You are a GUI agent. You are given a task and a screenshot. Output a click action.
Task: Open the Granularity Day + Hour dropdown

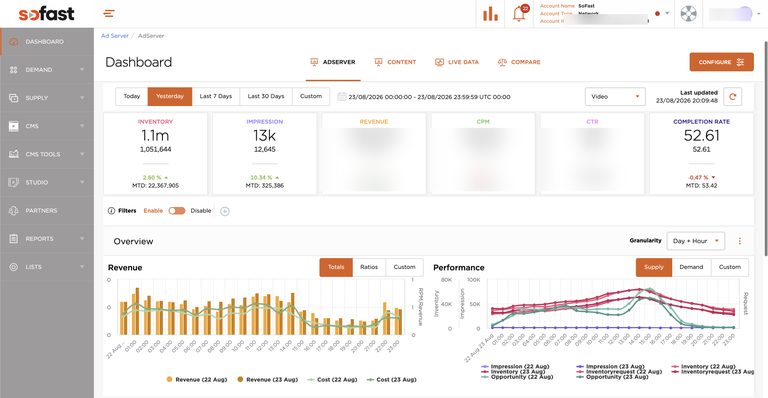pyautogui.click(x=696, y=241)
